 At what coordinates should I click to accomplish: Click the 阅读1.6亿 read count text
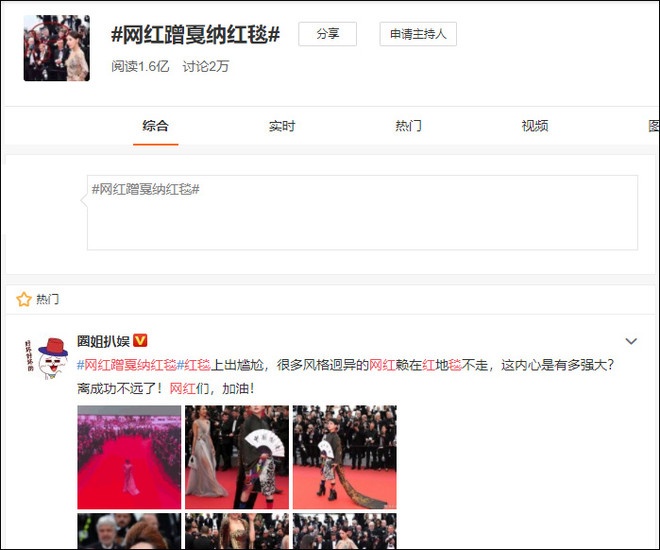[x=140, y=66]
